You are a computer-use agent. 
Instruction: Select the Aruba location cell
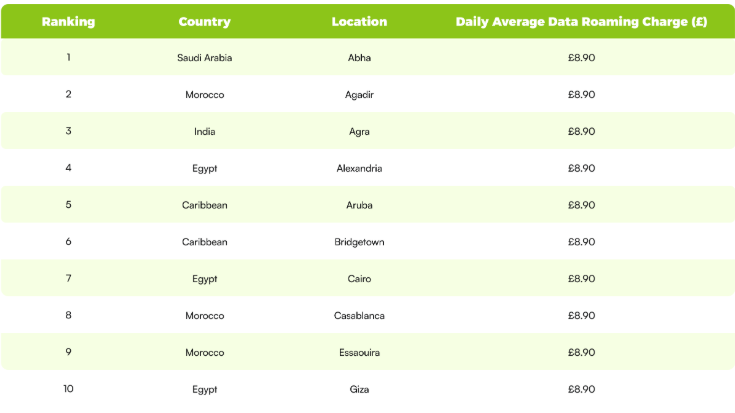click(359, 205)
